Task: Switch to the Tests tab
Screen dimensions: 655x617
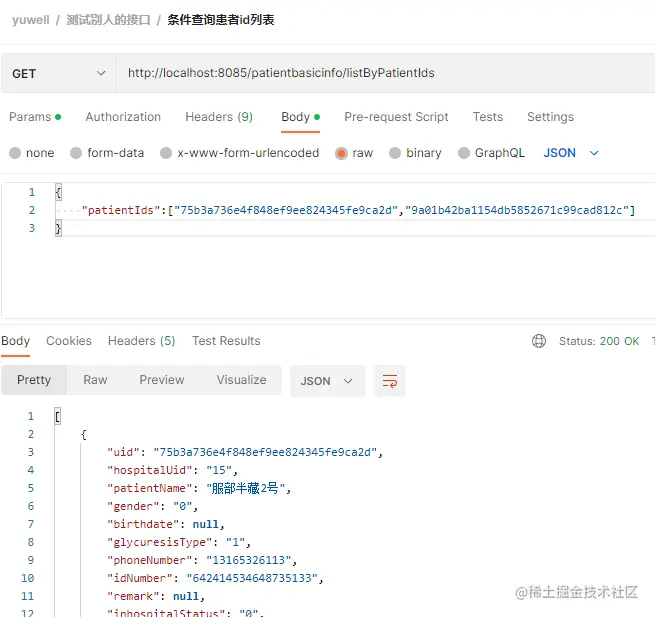Action: 487,117
